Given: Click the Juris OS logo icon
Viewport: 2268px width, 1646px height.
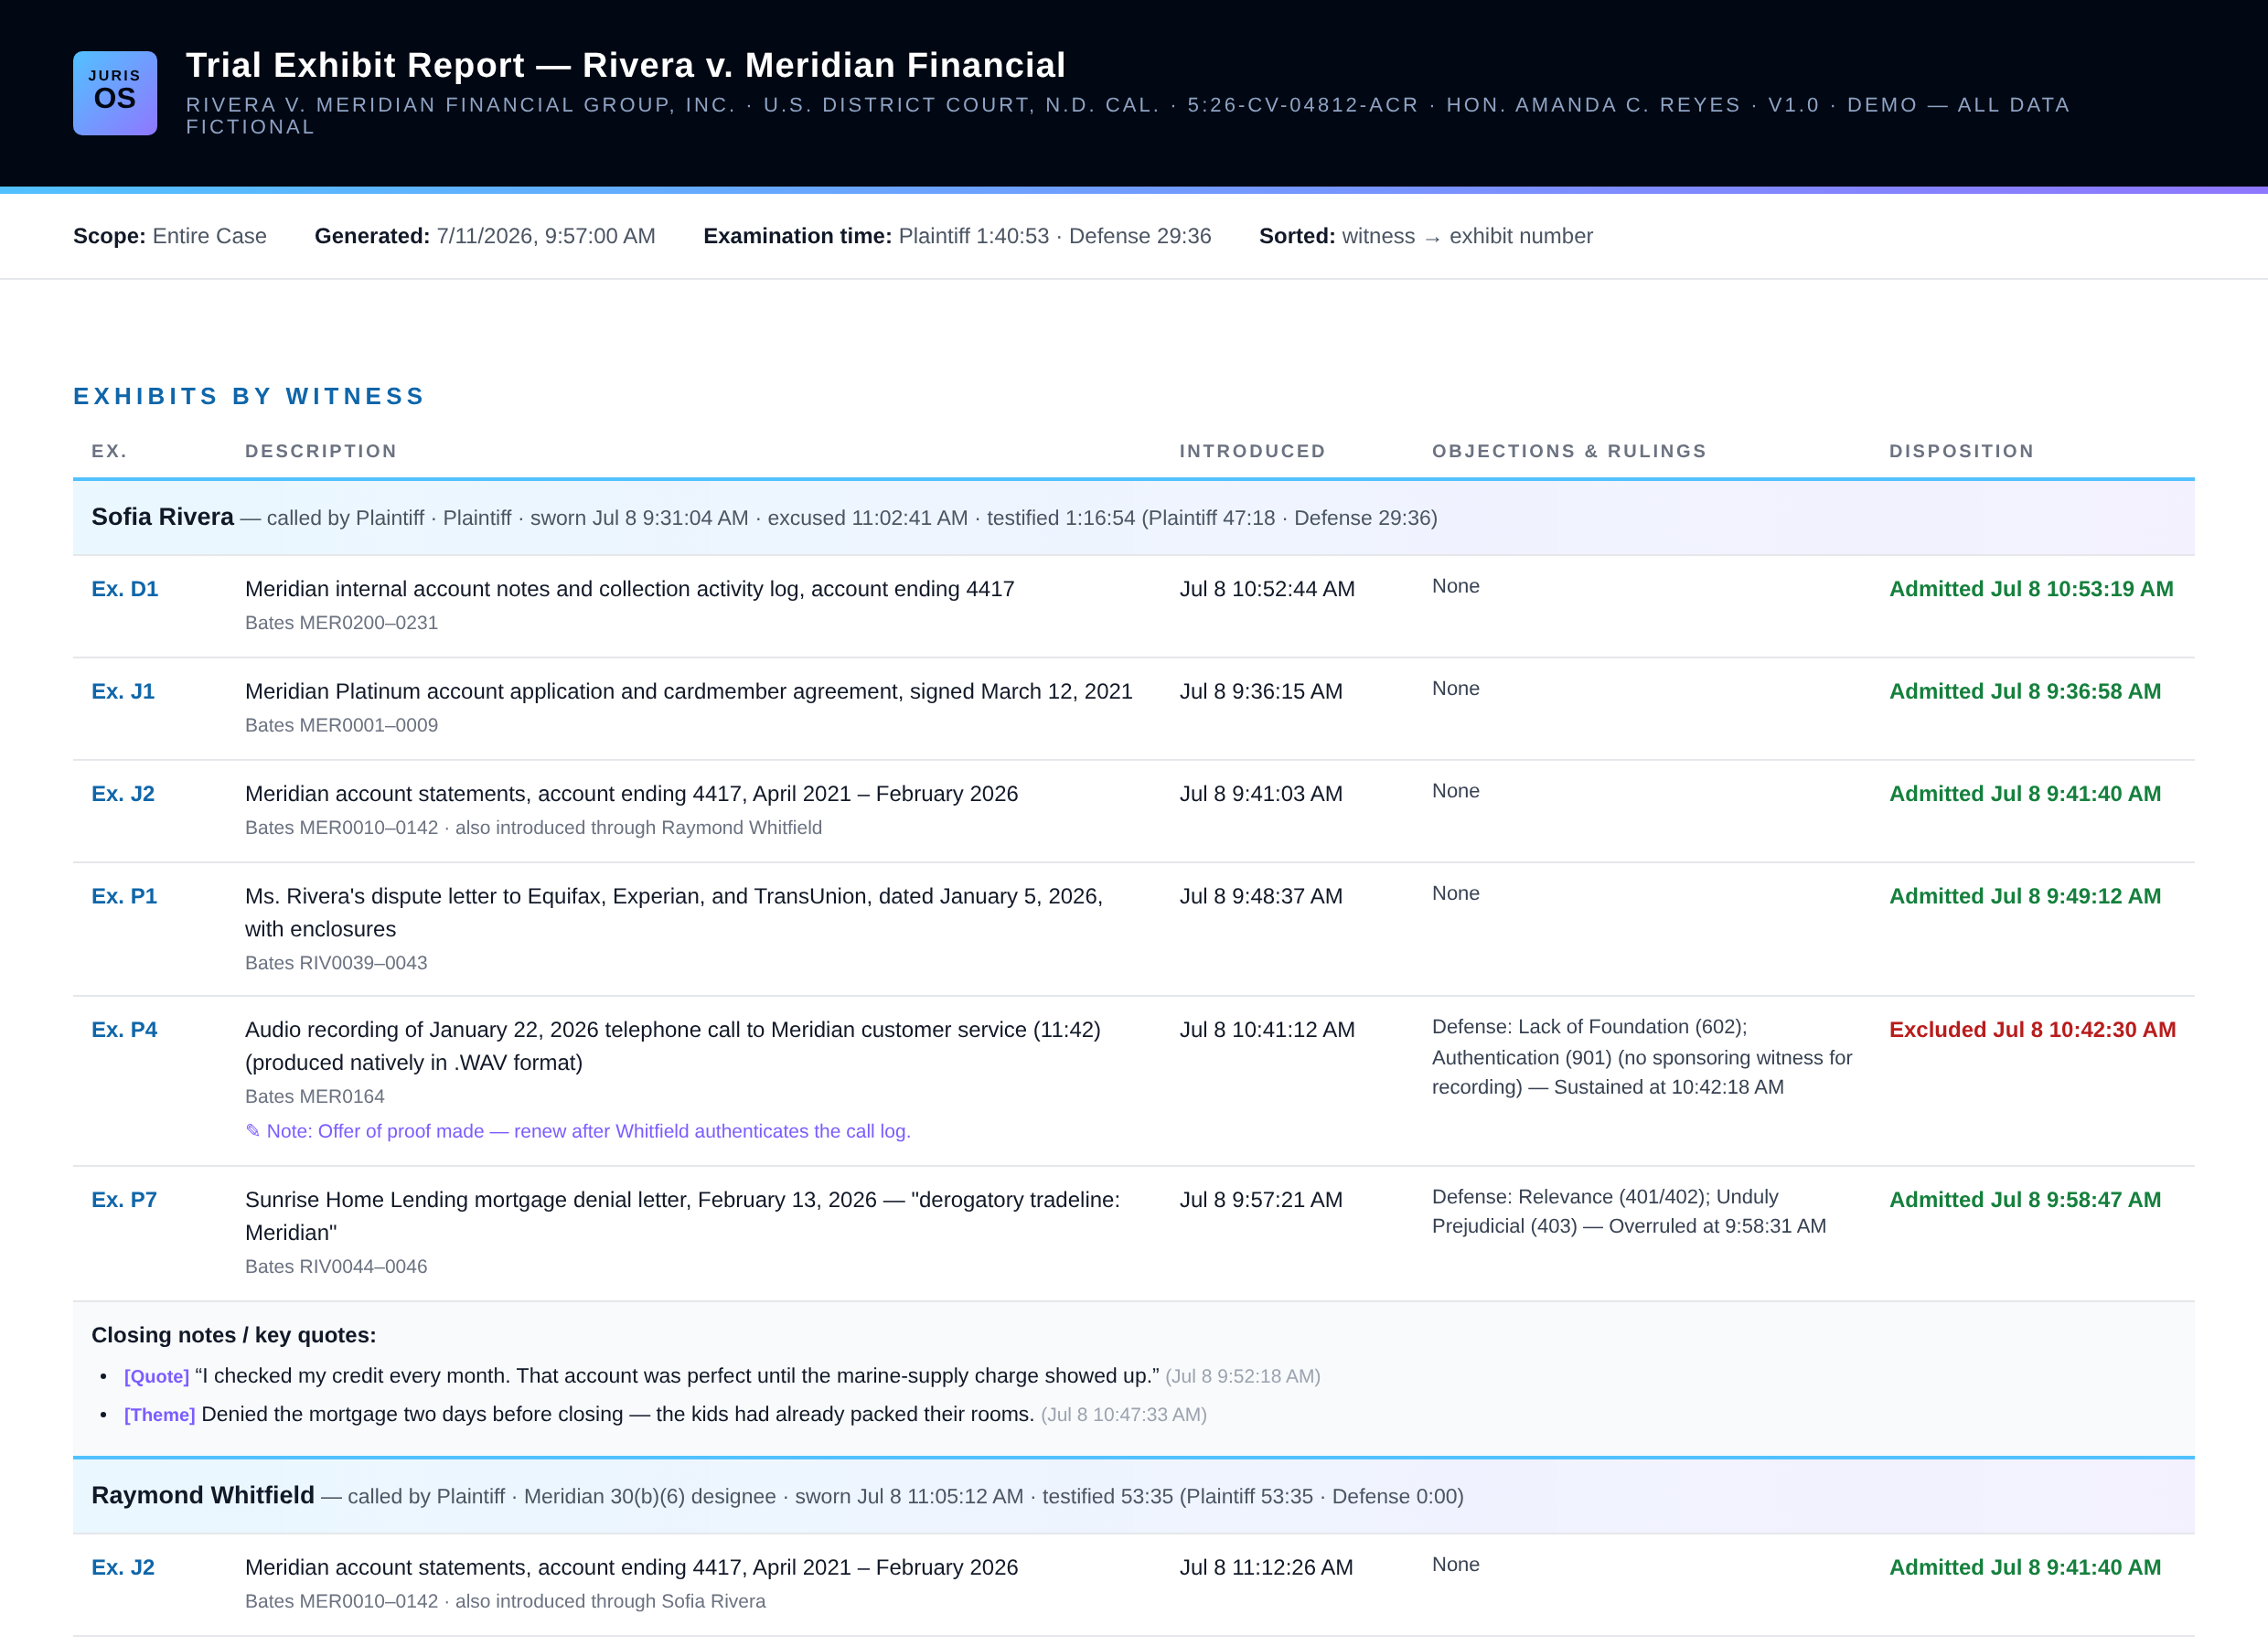Looking at the screenshot, I should [115, 93].
